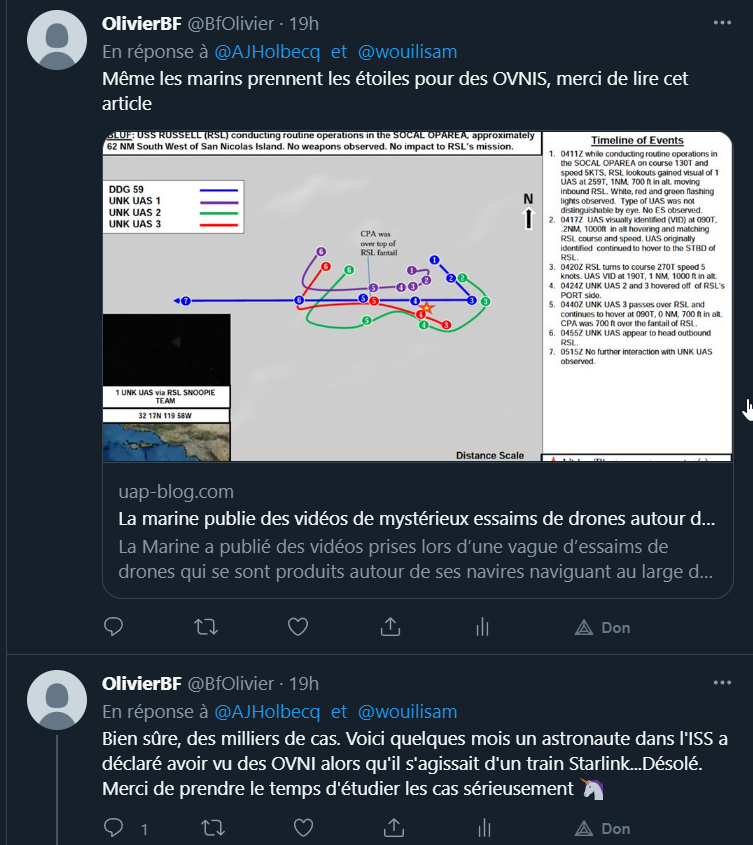Reply to the second tweet about Starlink
Screen dimensions: 753x845
pos(113,827)
